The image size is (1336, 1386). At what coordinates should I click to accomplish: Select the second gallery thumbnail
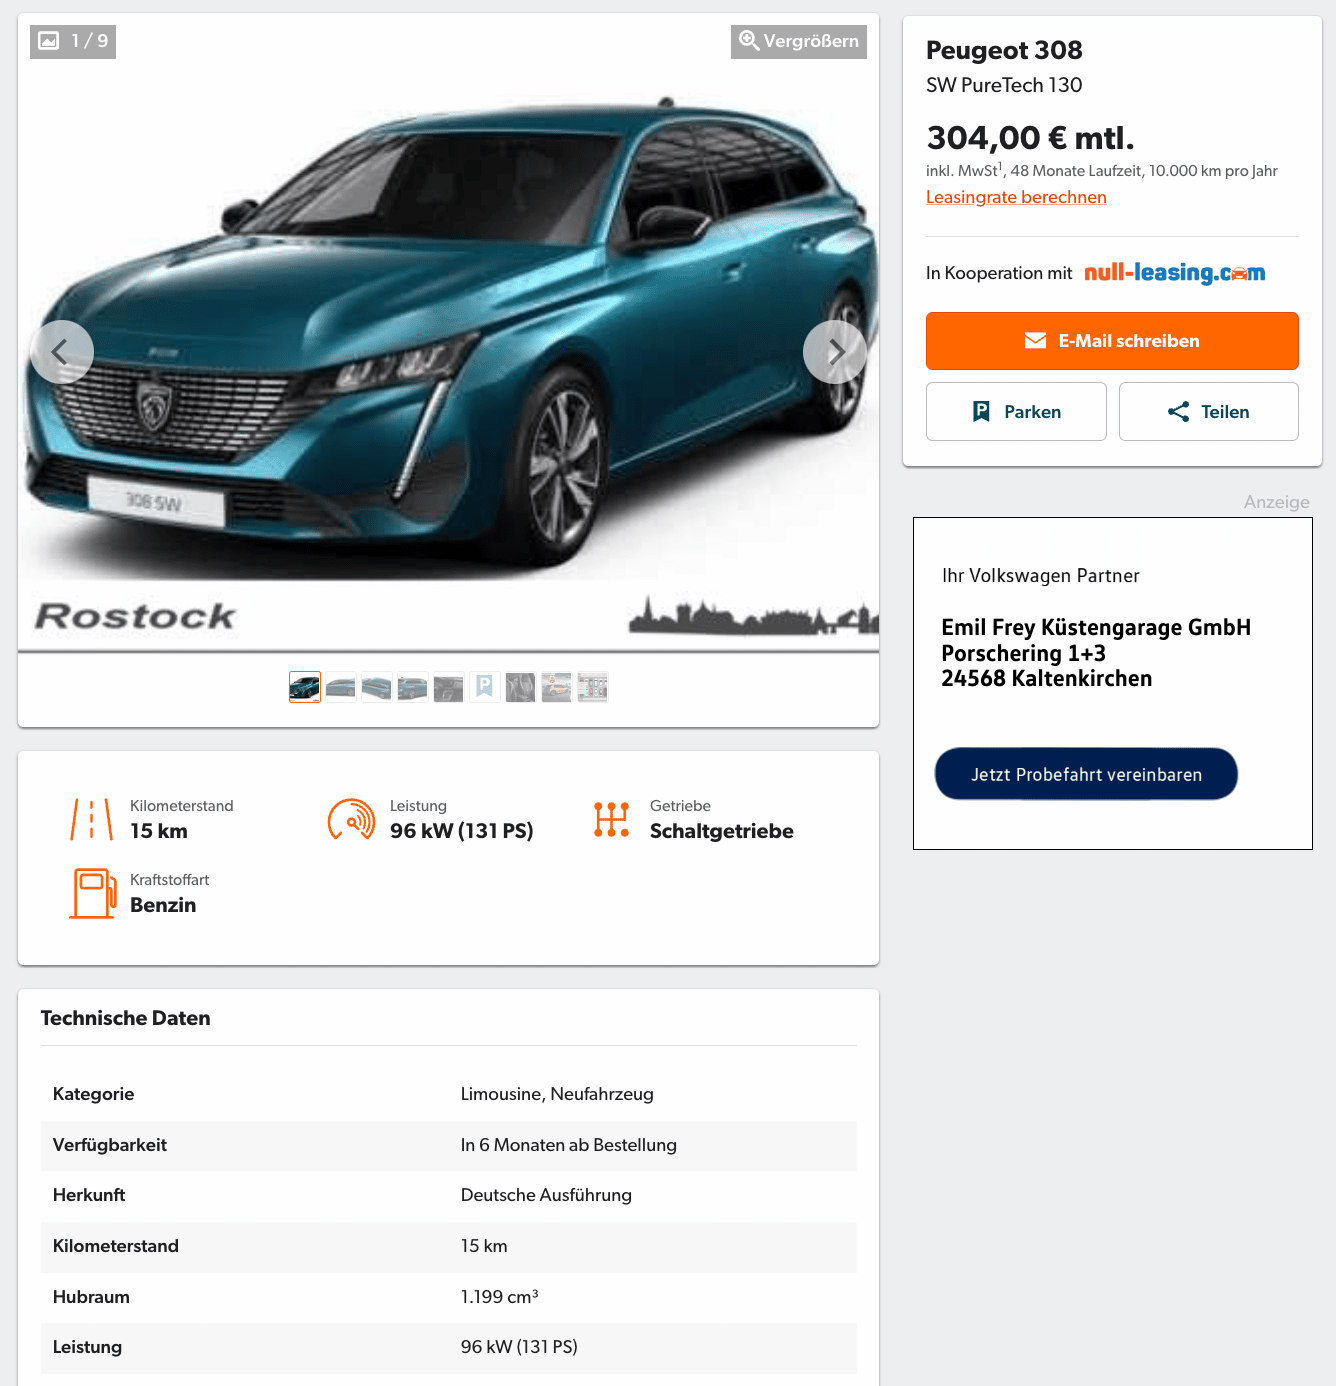341,687
